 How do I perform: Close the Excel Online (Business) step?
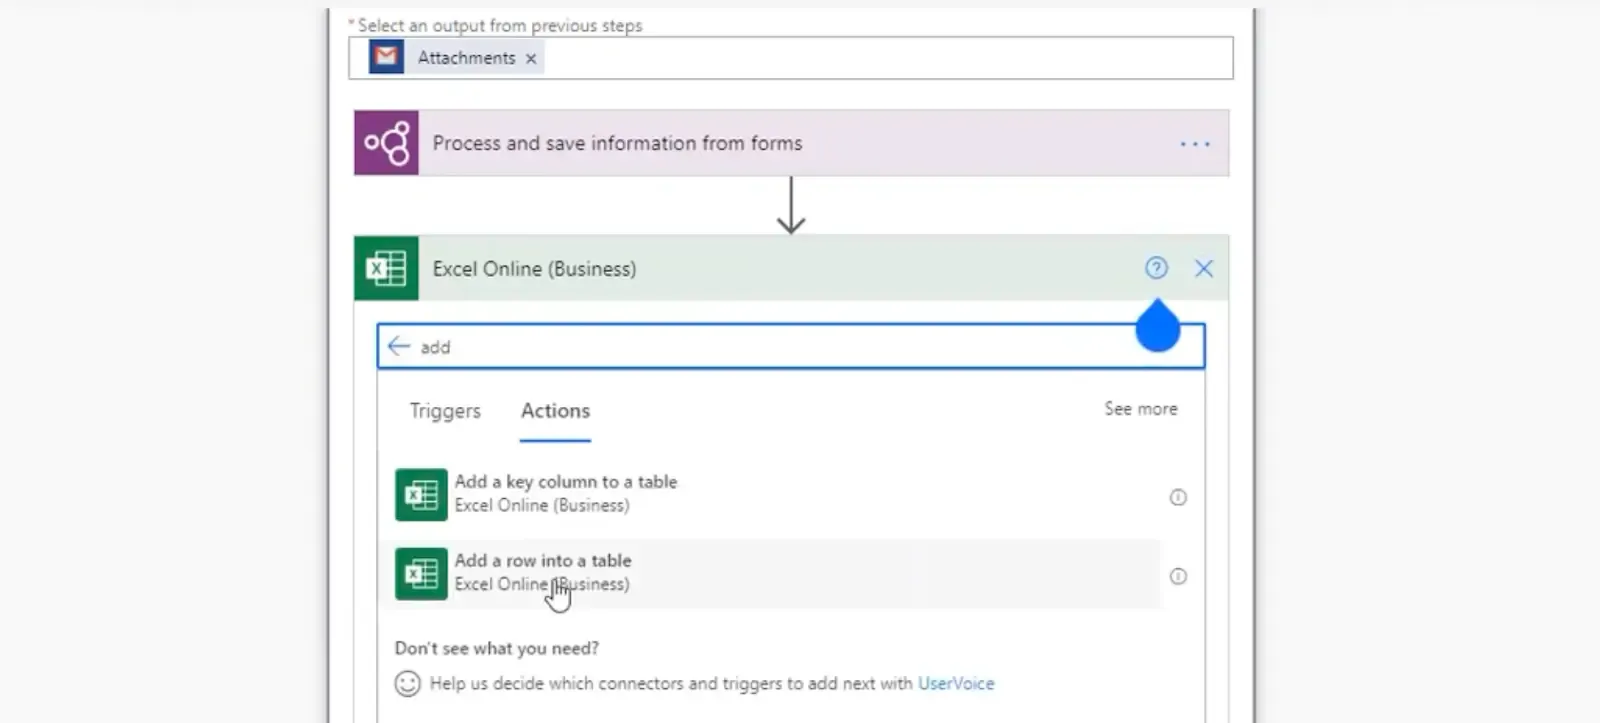1204,268
